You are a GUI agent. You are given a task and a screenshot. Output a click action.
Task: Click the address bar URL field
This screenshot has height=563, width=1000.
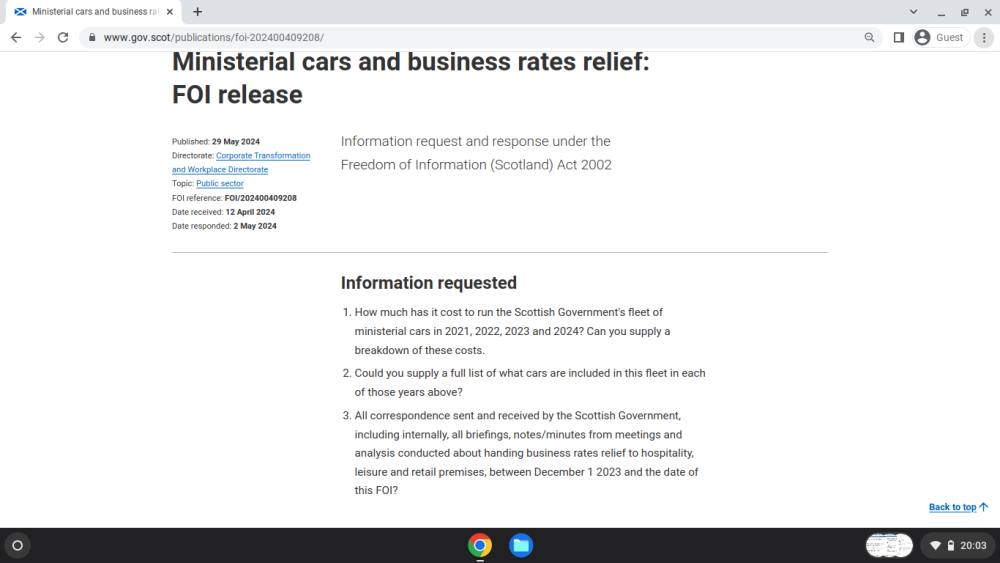478,38
